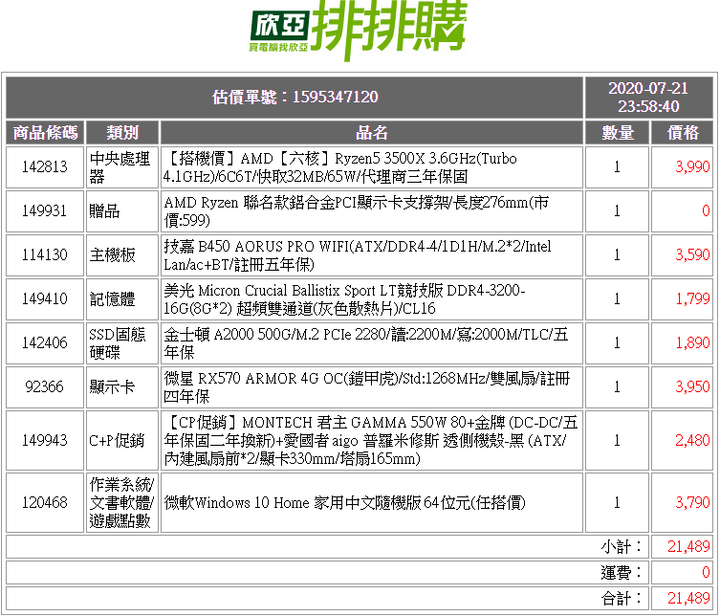This screenshot has height=616, width=720.
Task: Click the price 1,890 for SSD
Action: click(x=692, y=343)
